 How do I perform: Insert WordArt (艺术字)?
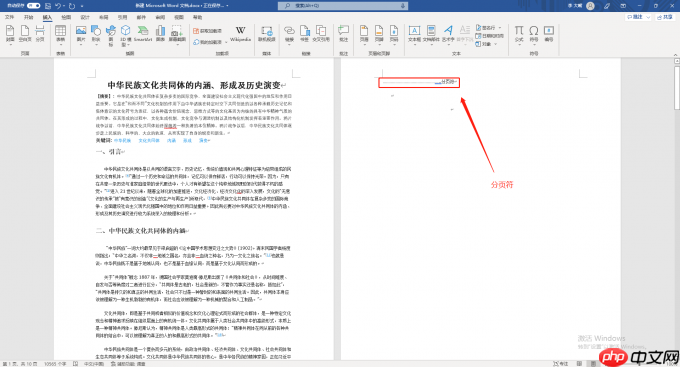coord(448,35)
